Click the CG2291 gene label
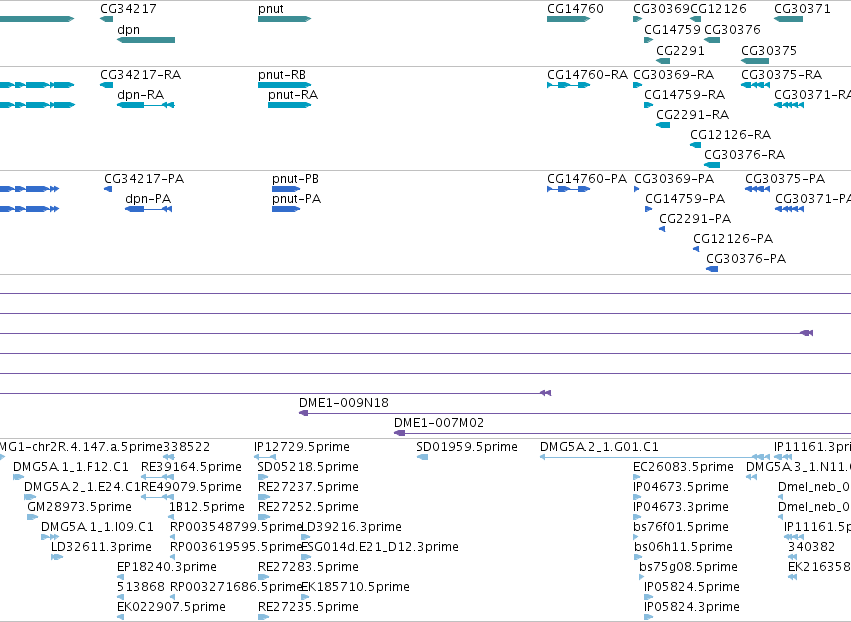This screenshot has height=622, width=851. tap(680, 50)
